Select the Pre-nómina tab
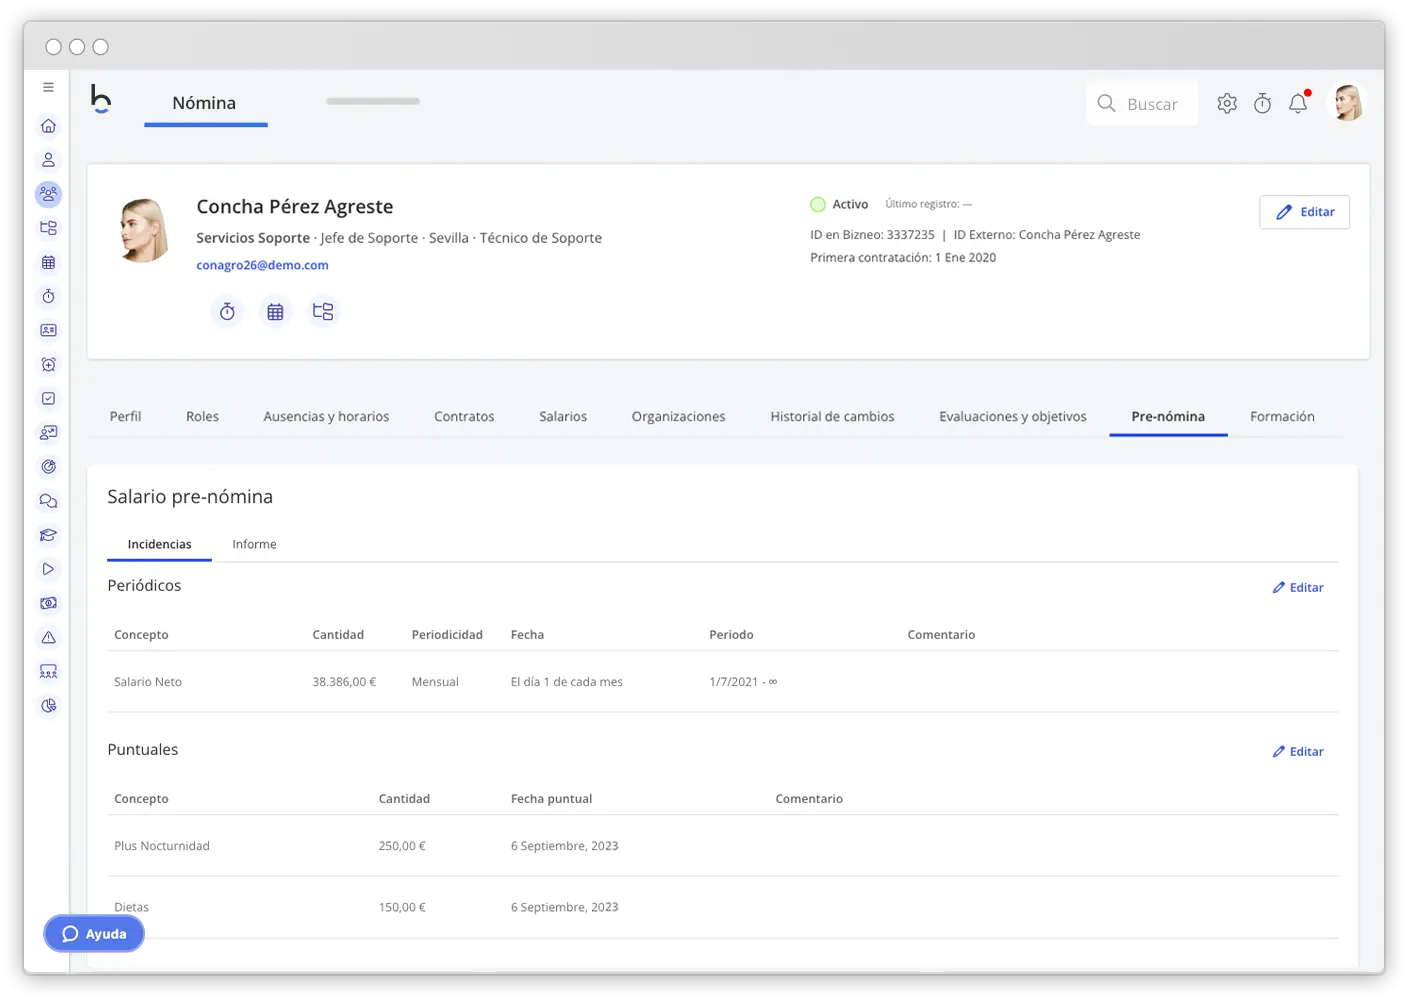Screen dimensions: 1408x1000 click(1168, 417)
